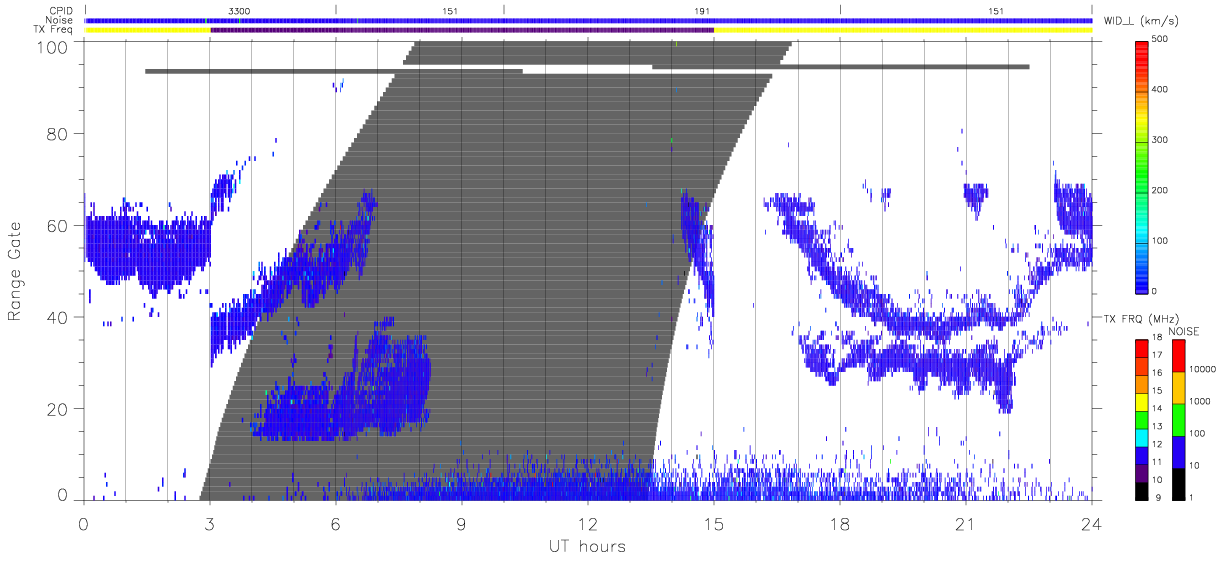Viewport: 1228px width, 567px height.
Task: Click x-axis tick label '12'
Action: [x=588, y=524]
